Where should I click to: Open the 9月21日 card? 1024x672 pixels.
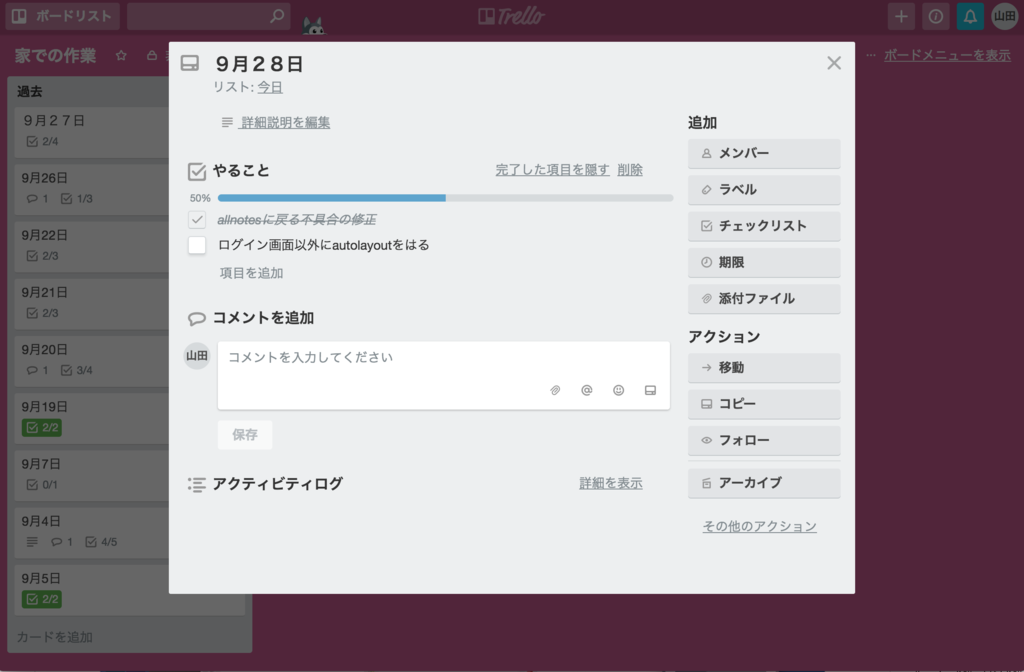coord(91,304)
